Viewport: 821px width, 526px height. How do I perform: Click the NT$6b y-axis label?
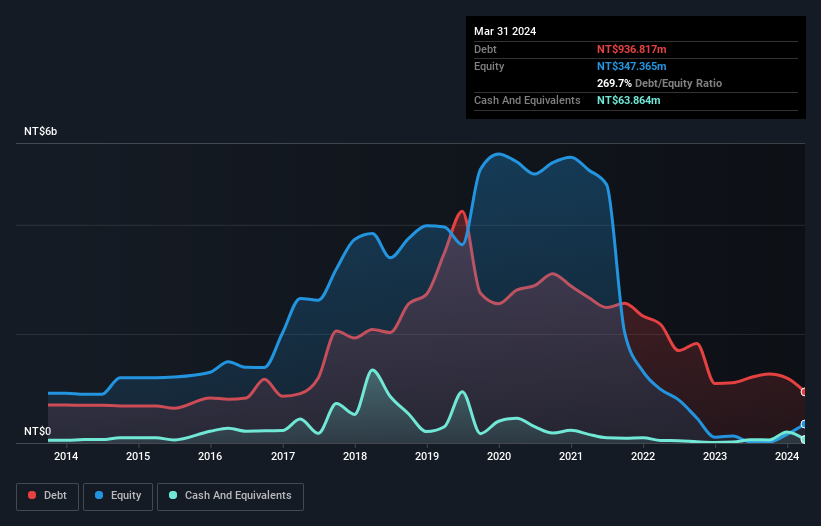(x=41, y=131)
